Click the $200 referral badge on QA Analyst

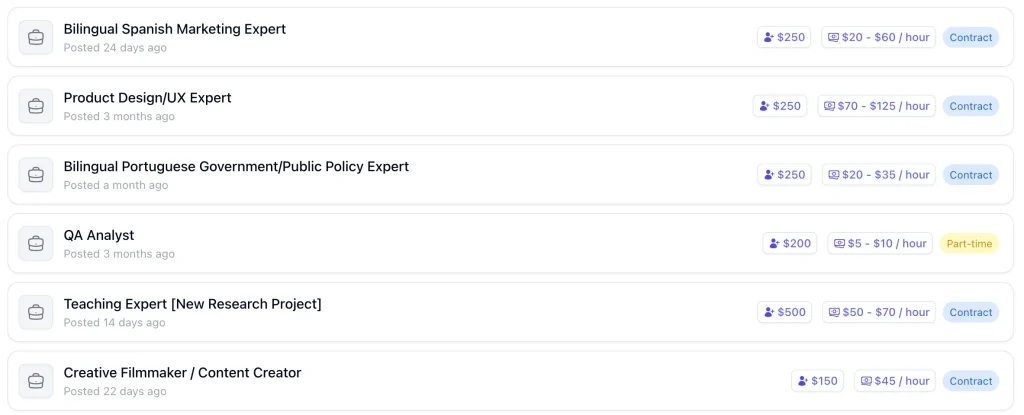pos(789,243)
